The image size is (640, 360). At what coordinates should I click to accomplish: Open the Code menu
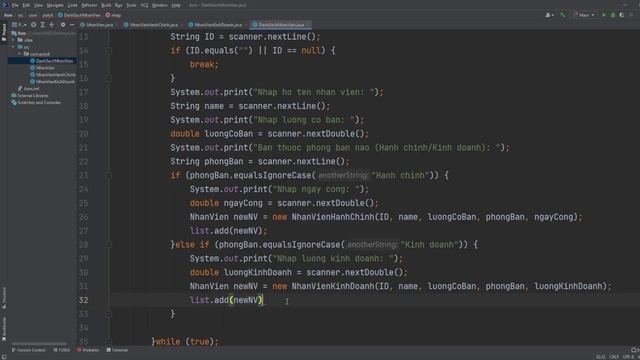click(72, 5)
